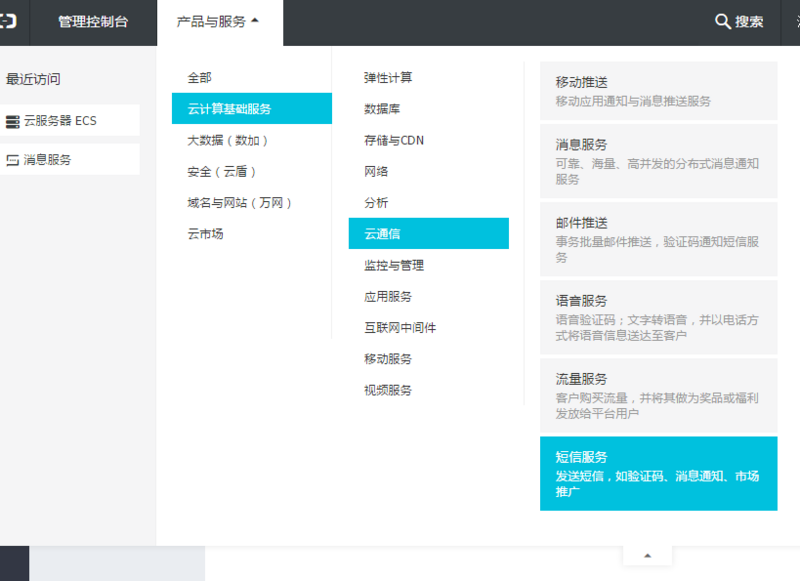Open the 流量服务 service card
The height and width of the screenshot is (581, 800).
659,395
